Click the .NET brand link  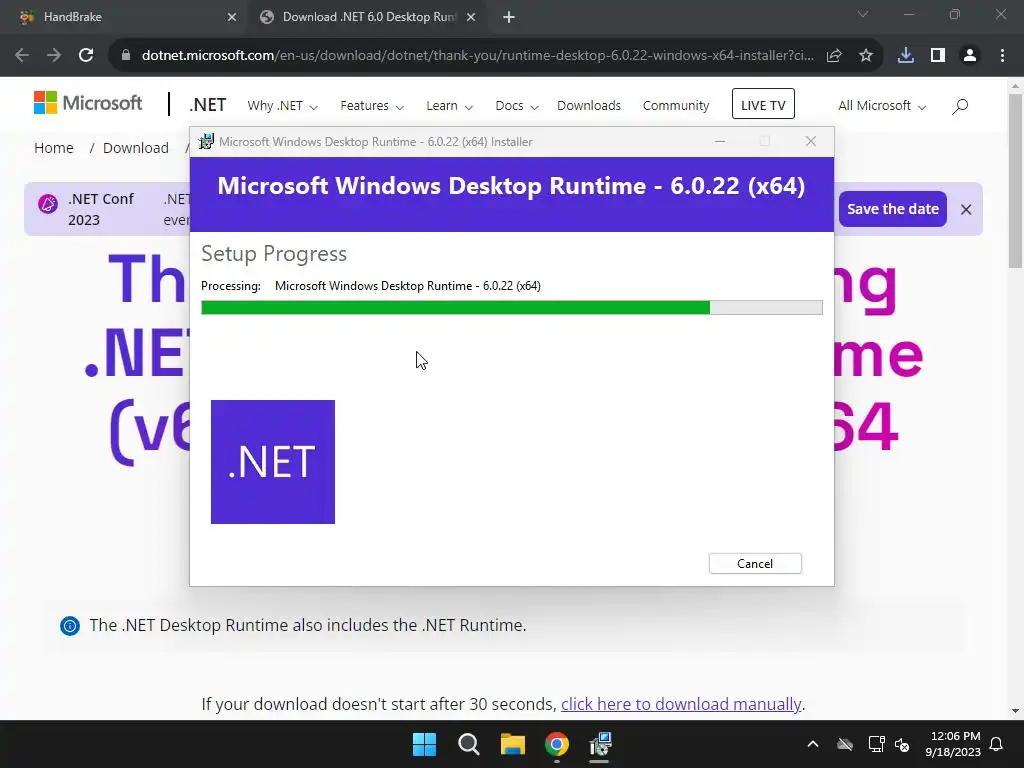coord(208,105)
